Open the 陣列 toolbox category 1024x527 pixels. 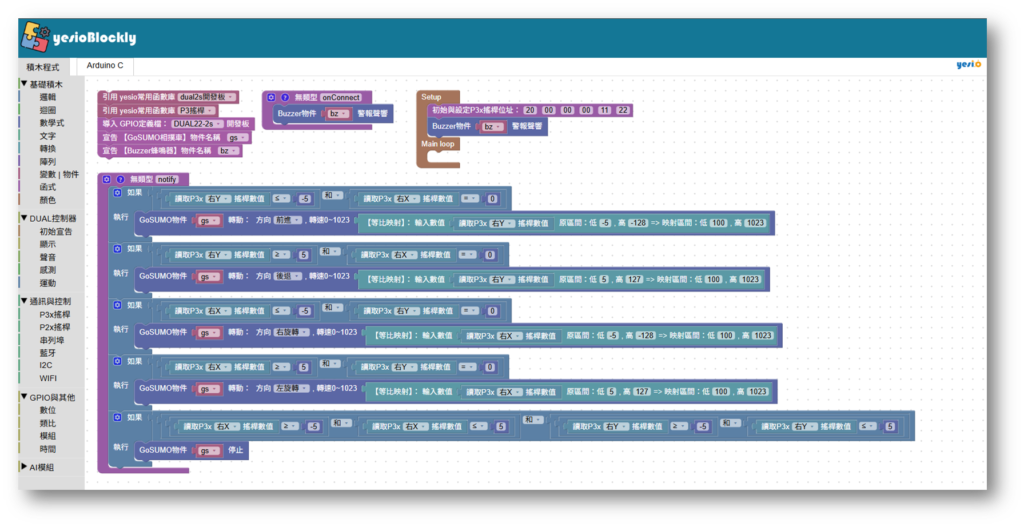pyautogui.click(x=48, y=161)
